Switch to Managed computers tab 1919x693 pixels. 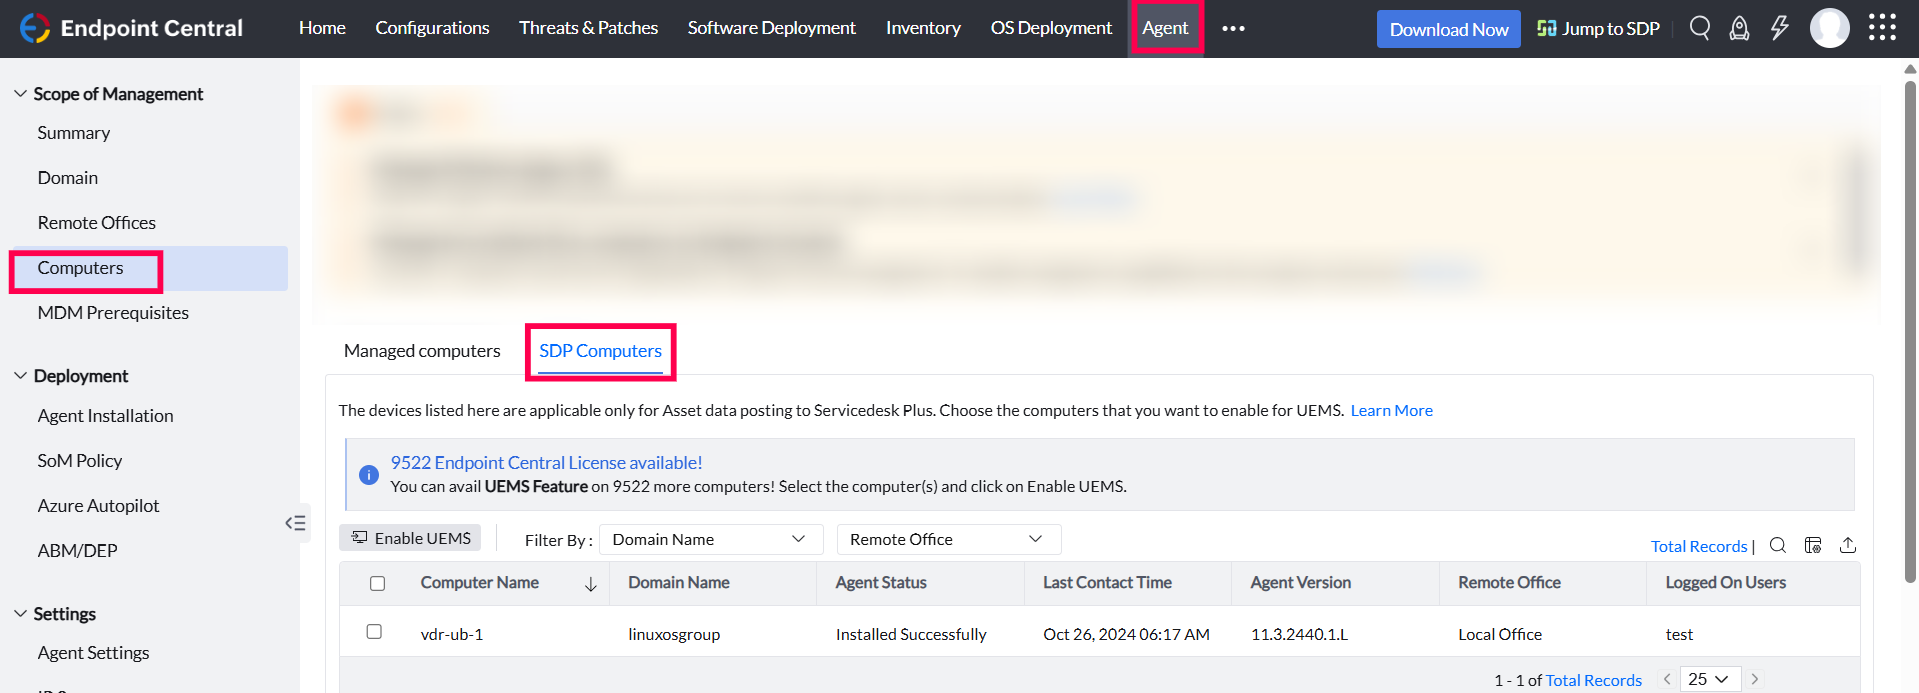pyautogui.click(x=422, y=351)
